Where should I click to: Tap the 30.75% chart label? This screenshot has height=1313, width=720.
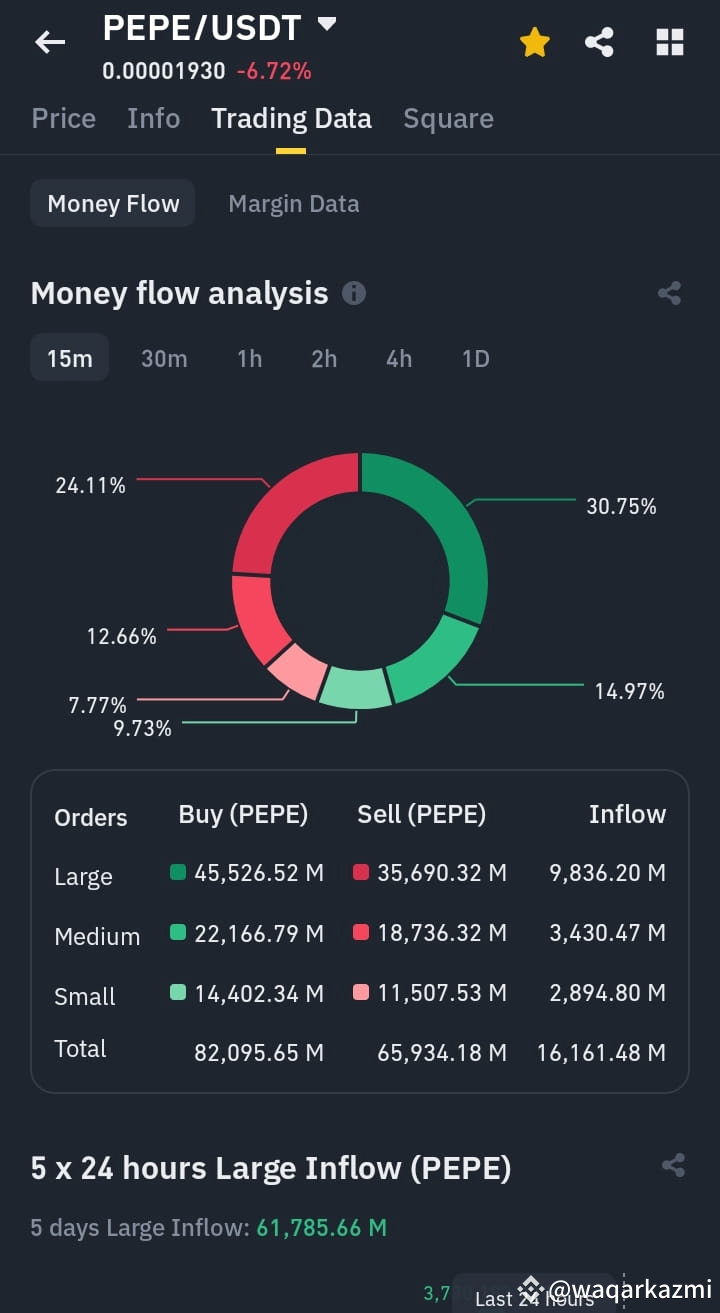[x=621, y=507]
